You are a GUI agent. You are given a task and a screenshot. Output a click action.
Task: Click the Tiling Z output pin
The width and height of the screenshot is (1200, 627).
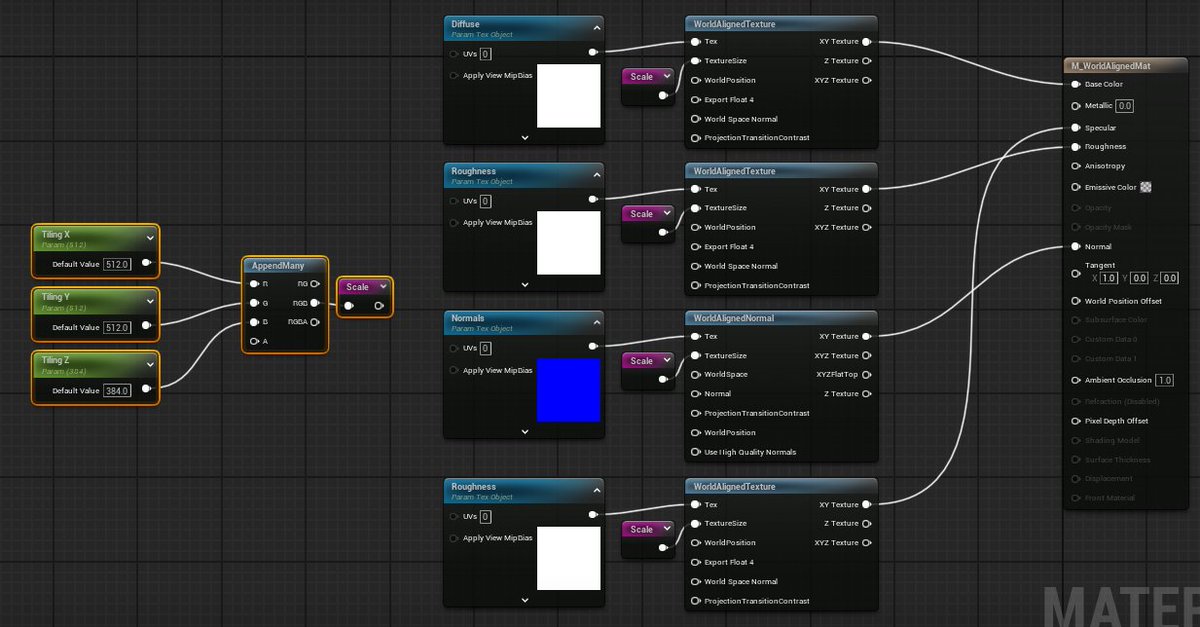(x=146, y=390)
